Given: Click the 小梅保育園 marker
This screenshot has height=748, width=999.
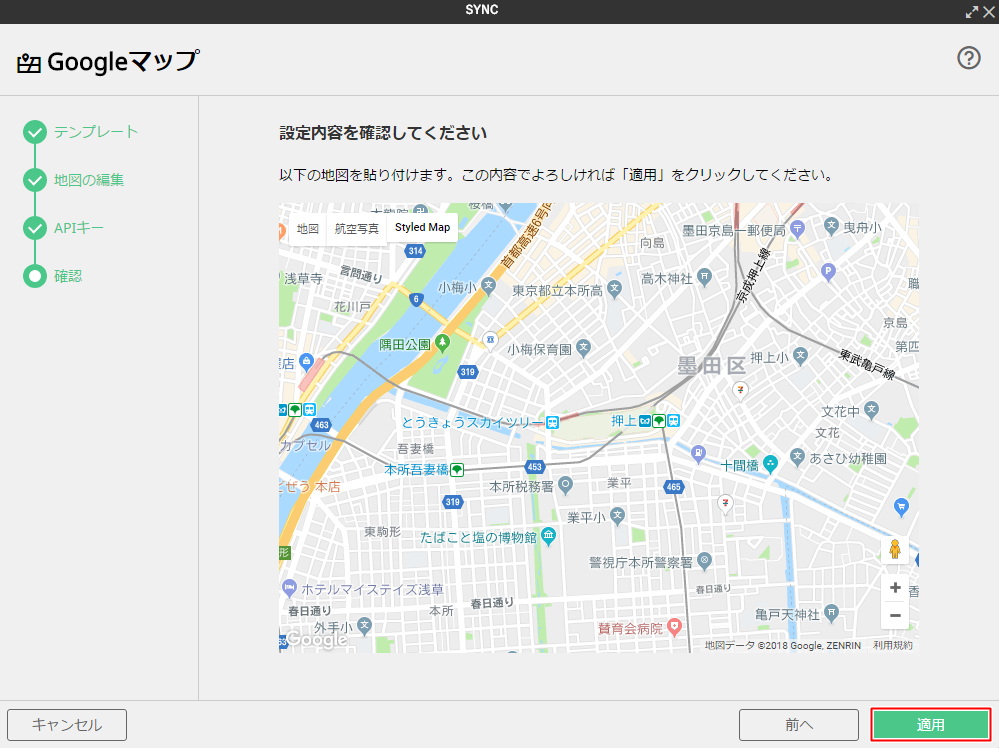Looking at the screenshot, I should click(x=584, y=348).
